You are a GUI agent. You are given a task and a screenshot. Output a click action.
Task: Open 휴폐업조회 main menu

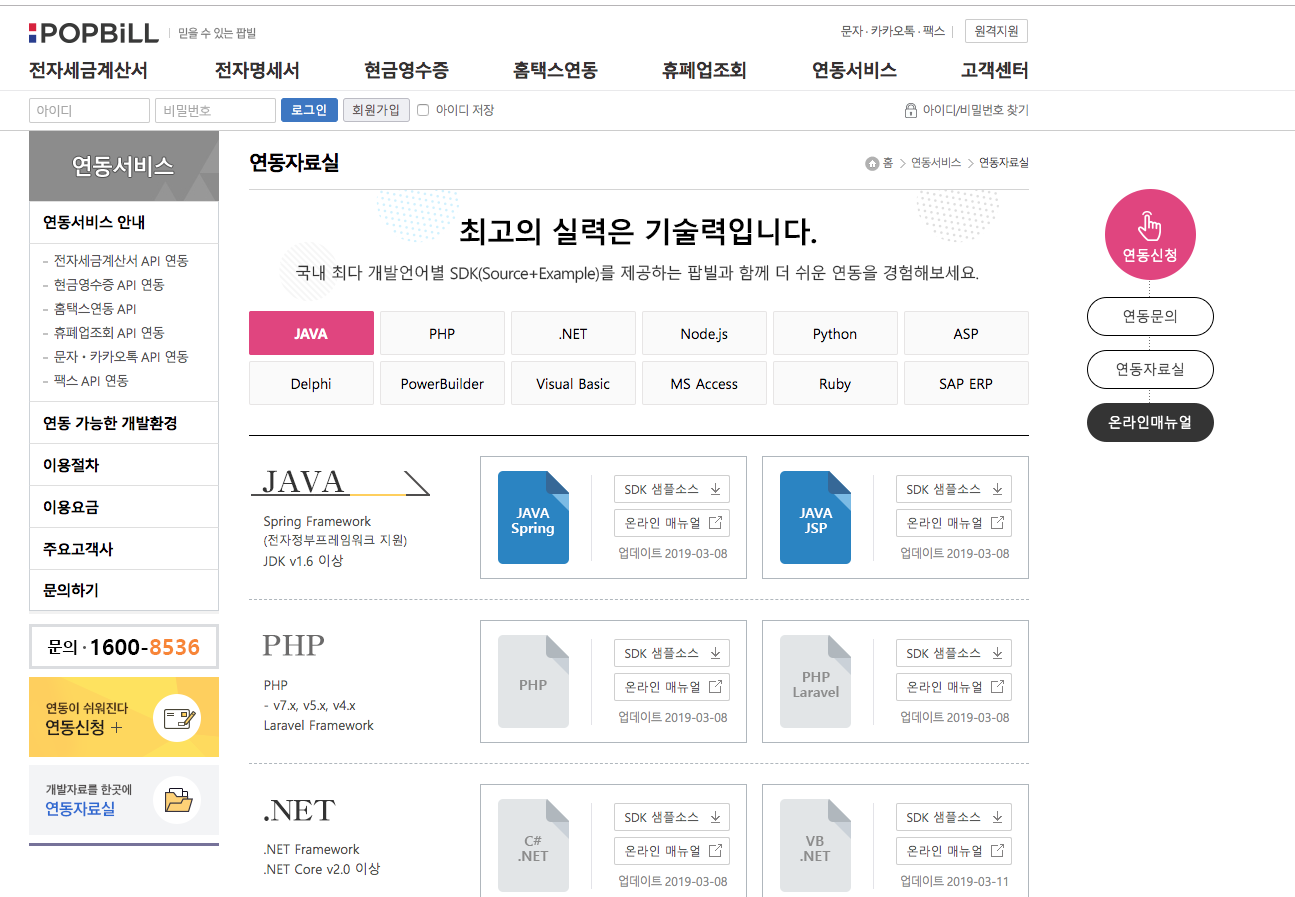coord(704,70)
